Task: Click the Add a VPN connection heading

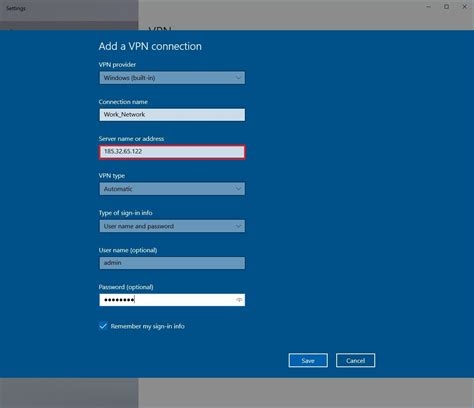Action: click(x=150, y=46)
